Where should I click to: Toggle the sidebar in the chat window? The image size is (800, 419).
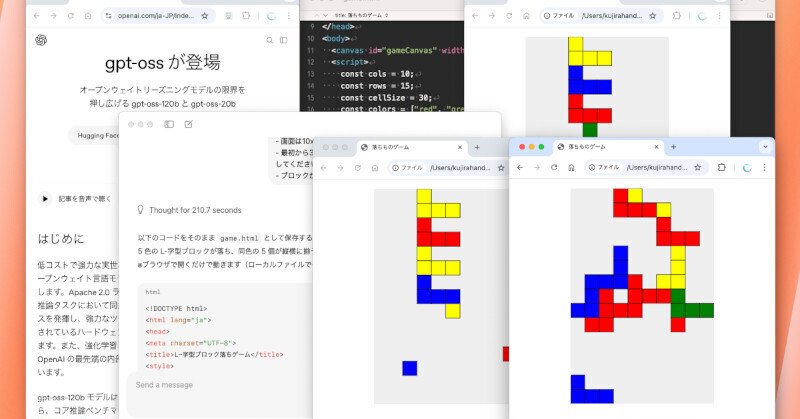169,124
